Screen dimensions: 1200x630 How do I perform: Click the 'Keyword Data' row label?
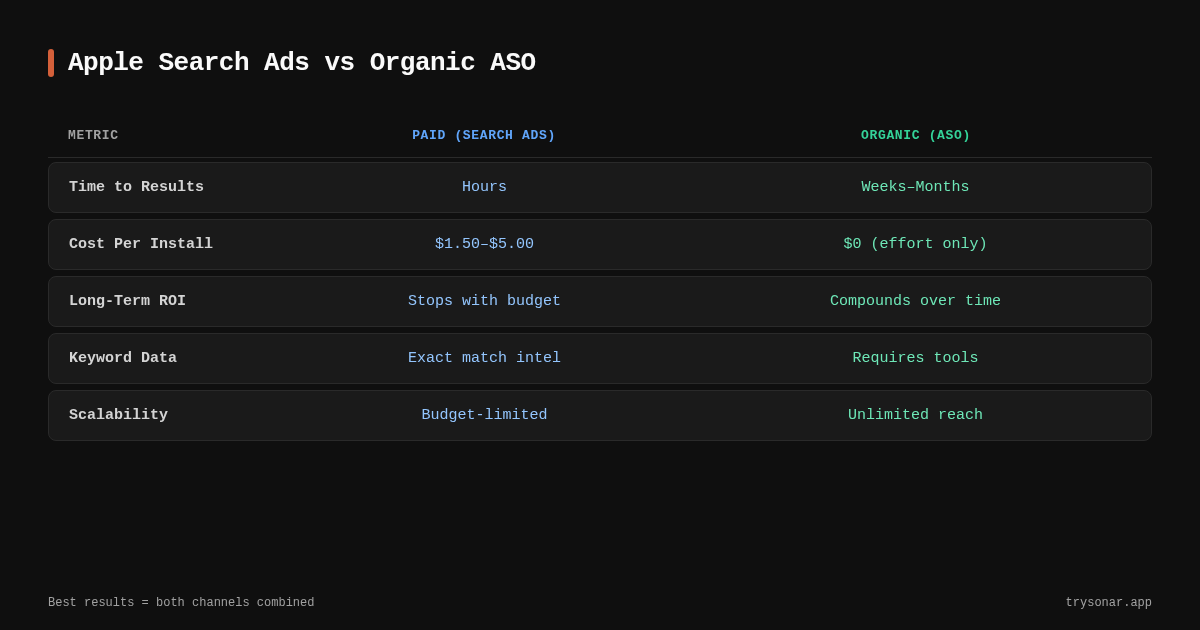(123, 358)
